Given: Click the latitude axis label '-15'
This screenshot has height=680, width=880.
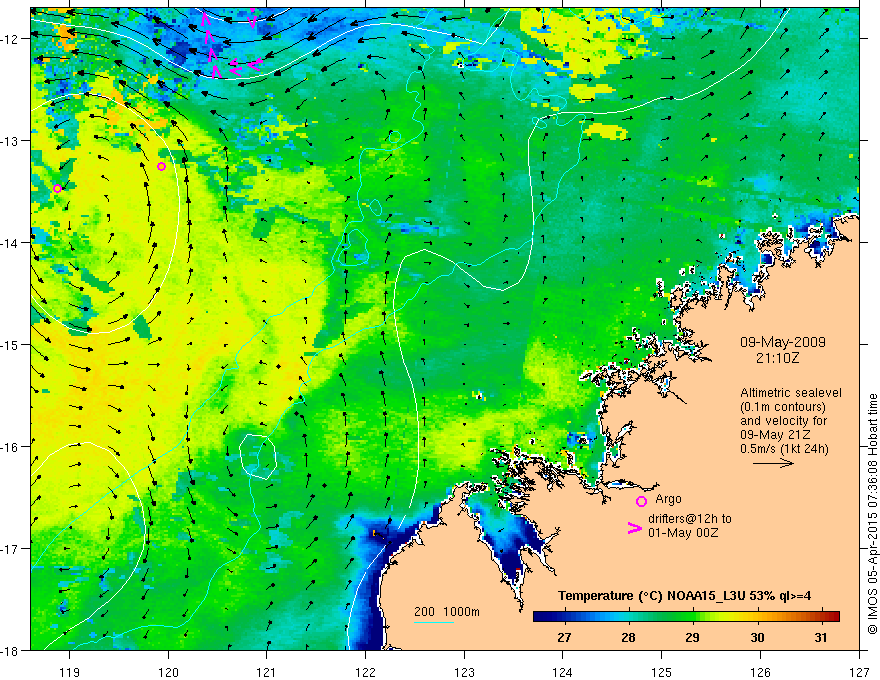Looking at the screenshot, I should point(11,344).
